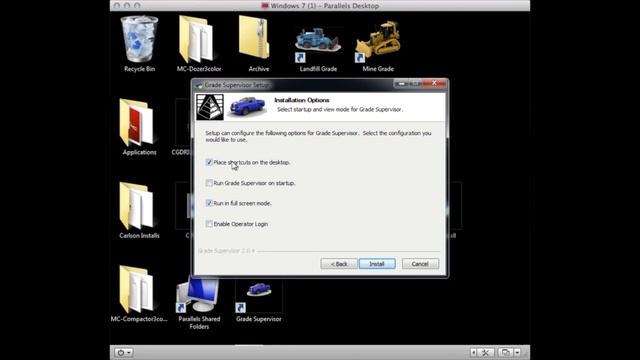Select the Archive zip folder icon

click(x=254, y=39)
